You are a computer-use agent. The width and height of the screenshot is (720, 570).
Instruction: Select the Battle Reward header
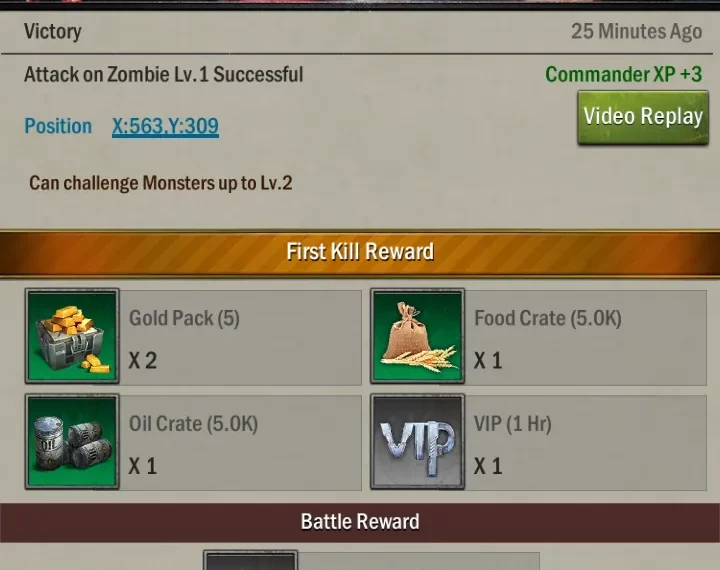(x=360, y=522)
